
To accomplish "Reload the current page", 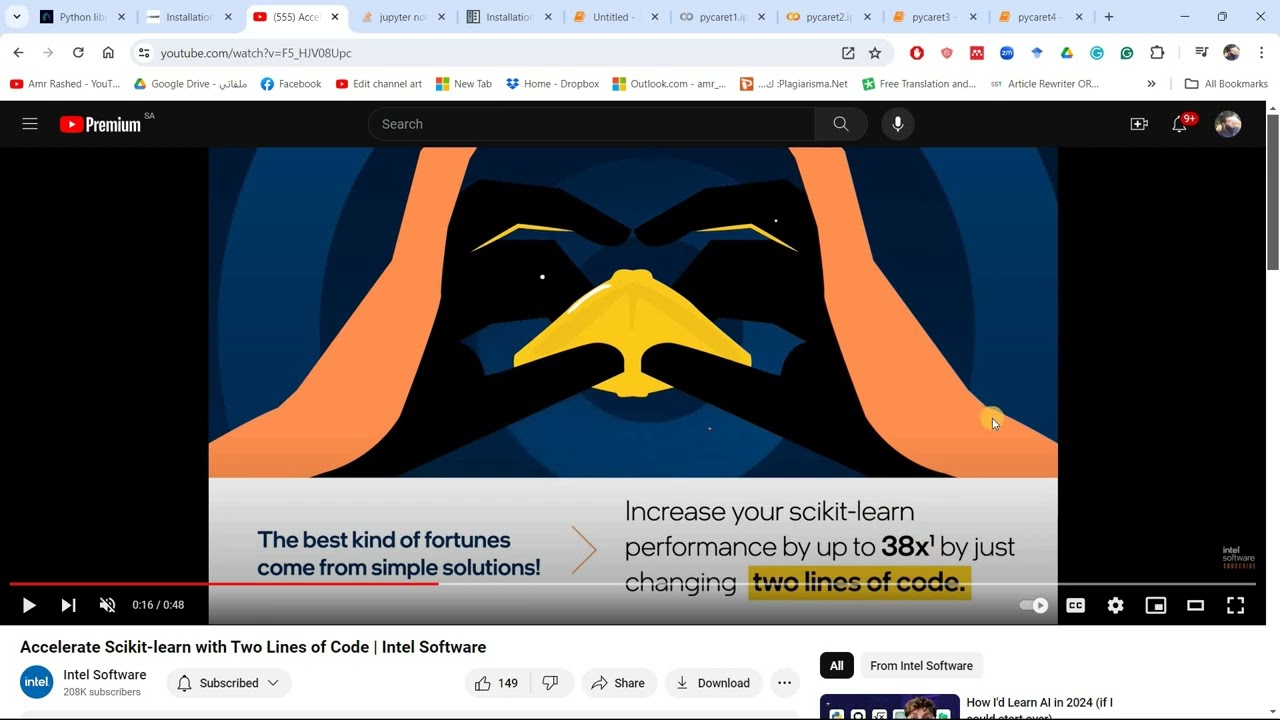I will [x=78, y=53].
